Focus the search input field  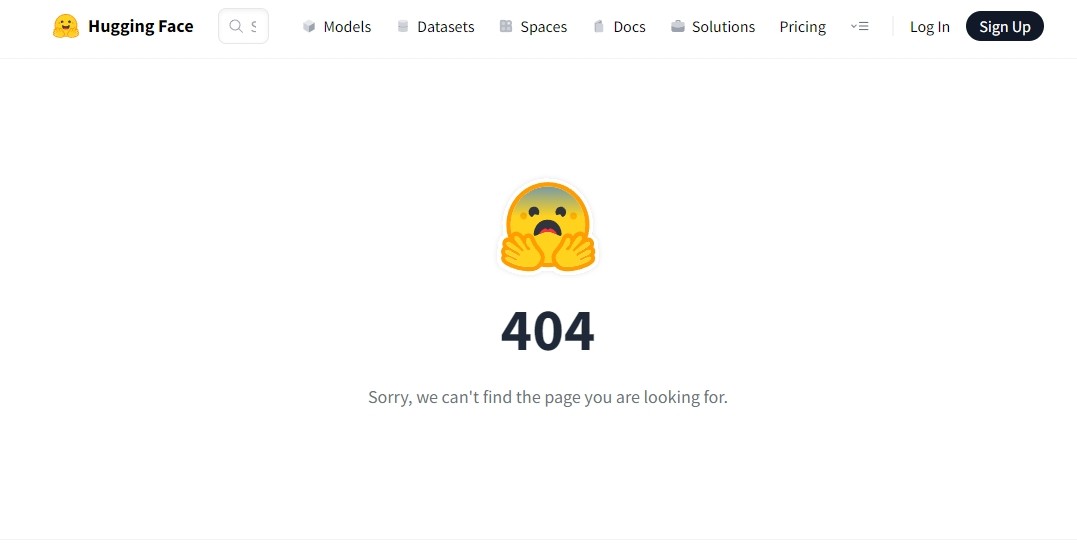click(243, 26)
